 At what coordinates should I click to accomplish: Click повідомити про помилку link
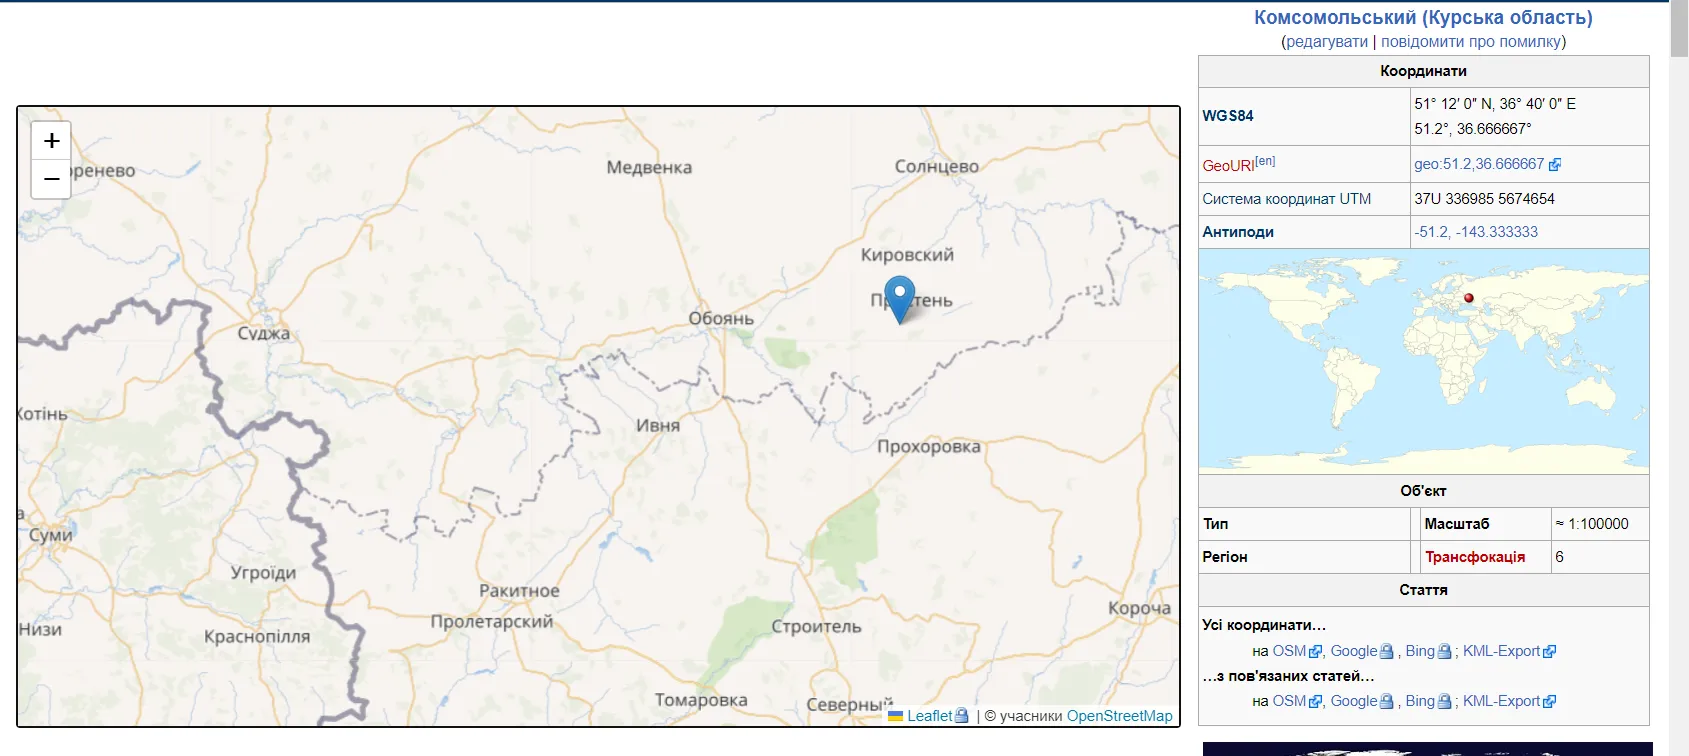(x=1470, y=42)
